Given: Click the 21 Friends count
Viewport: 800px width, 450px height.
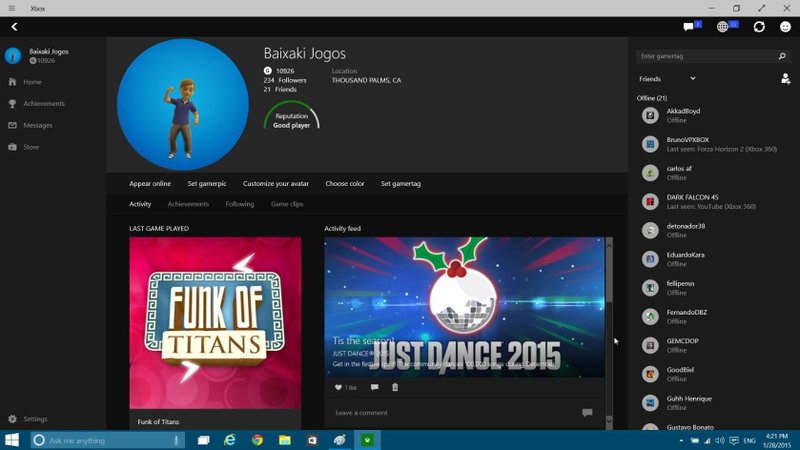Looking at the screenshot, I should click(280, 89).
